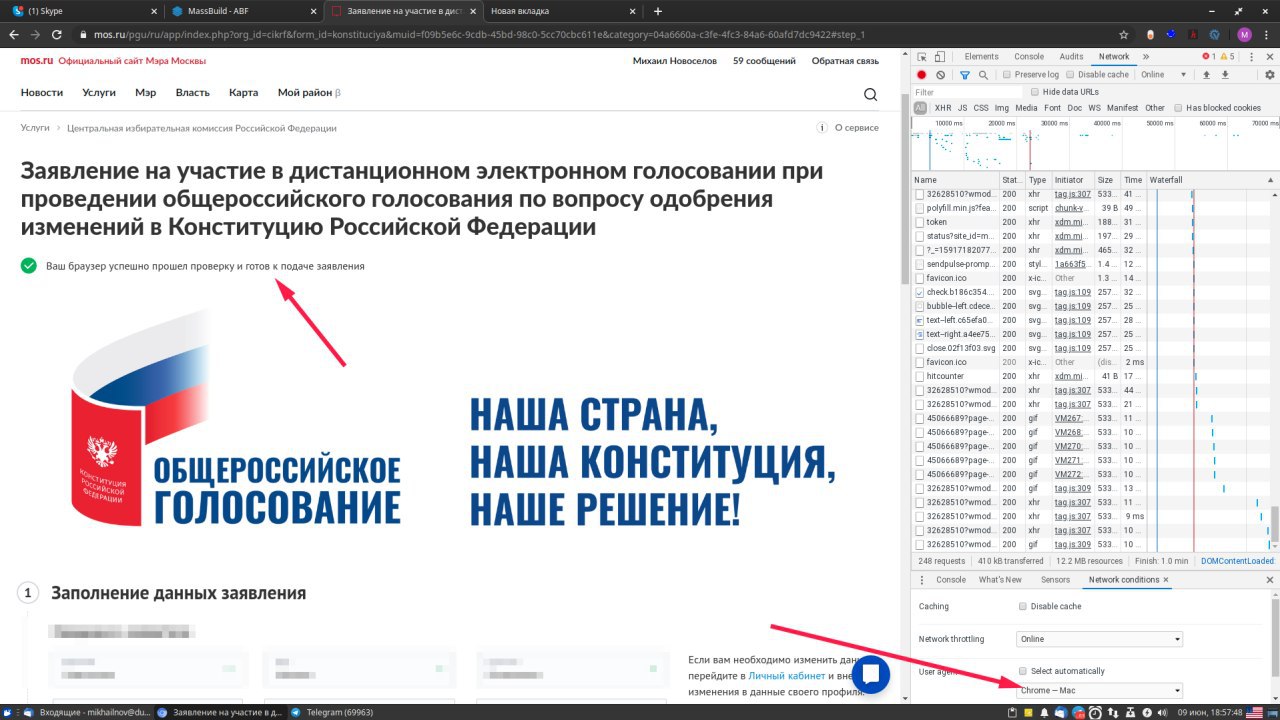The width and height of the screenshot is (1280, 720).
Task: Click the export HAR download icon
Action: 1225,75
